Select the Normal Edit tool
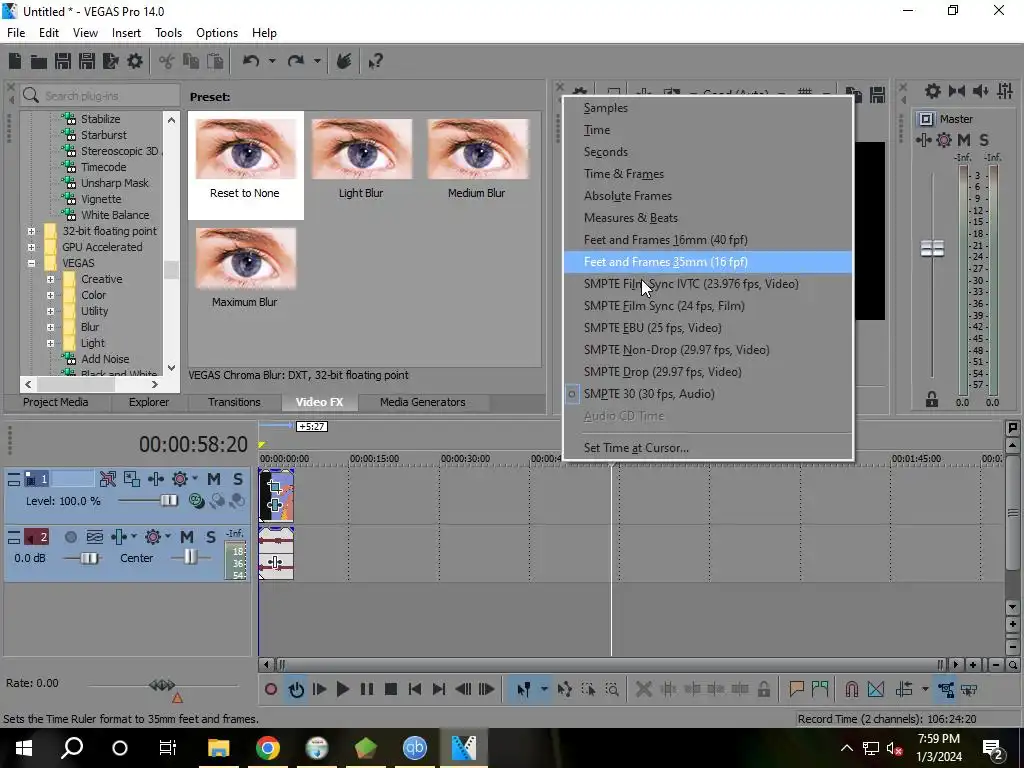The width and height of the screenshot is (1024, 768). (x=523, y=689)
